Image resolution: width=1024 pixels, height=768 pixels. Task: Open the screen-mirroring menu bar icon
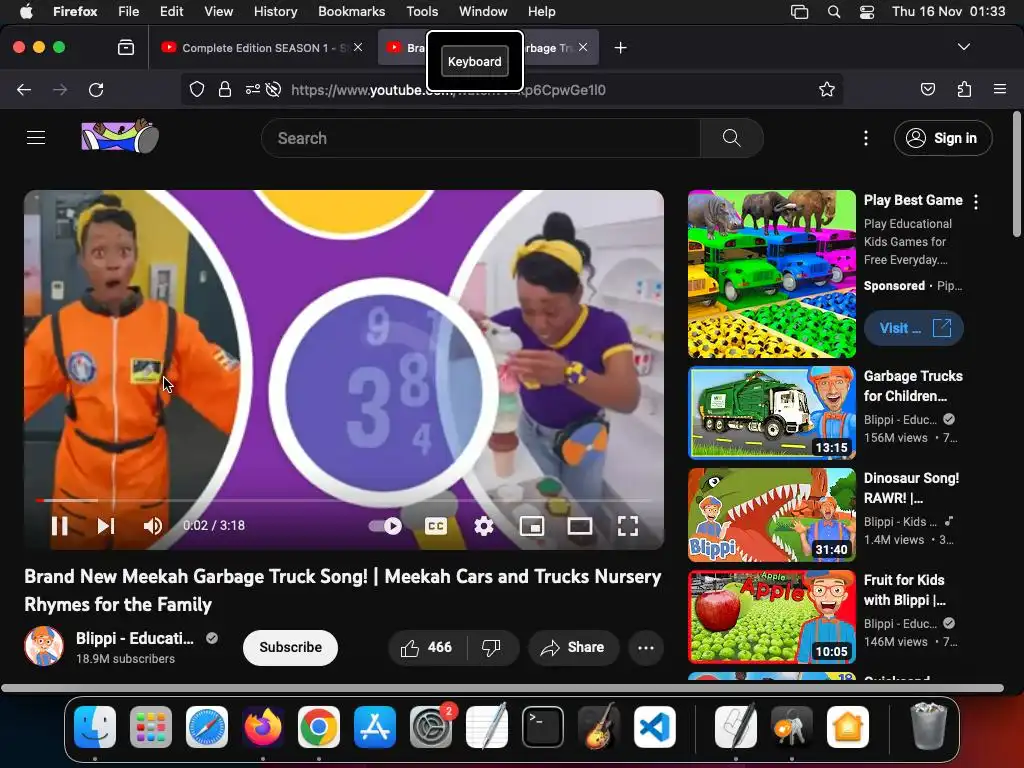click(x=799, y=12)
